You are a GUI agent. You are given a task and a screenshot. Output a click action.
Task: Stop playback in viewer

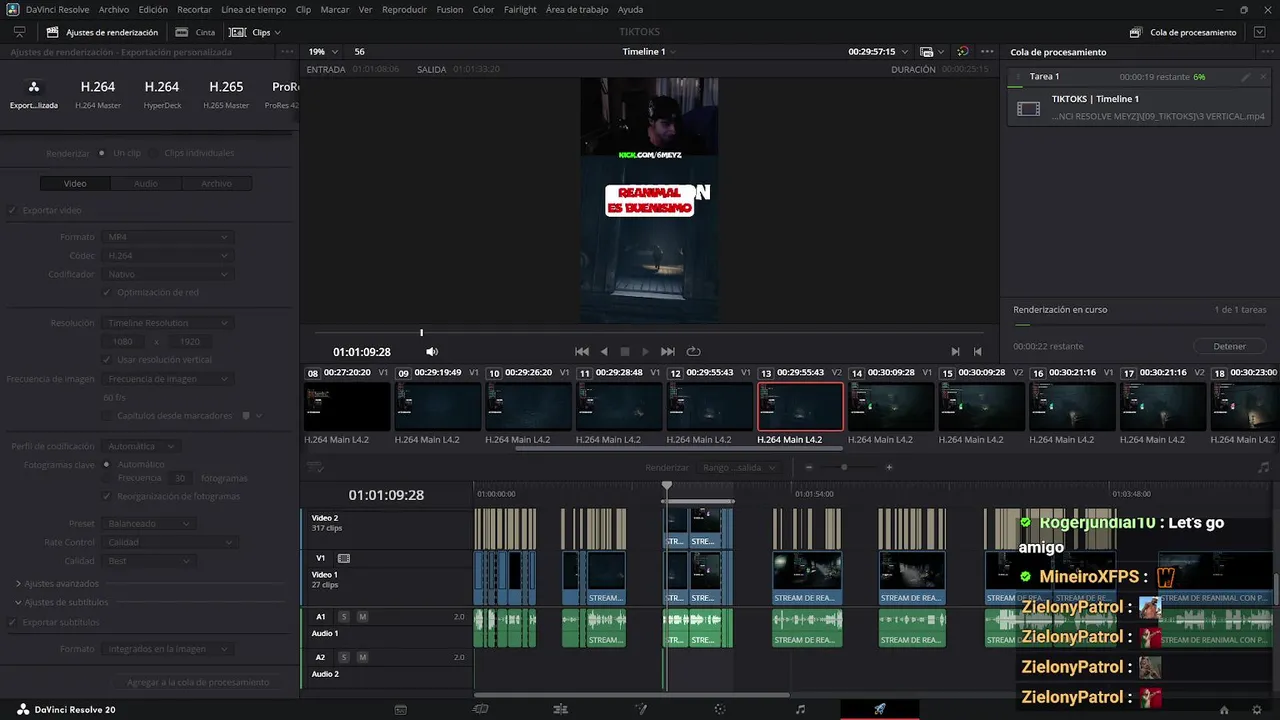coord(625,352)
